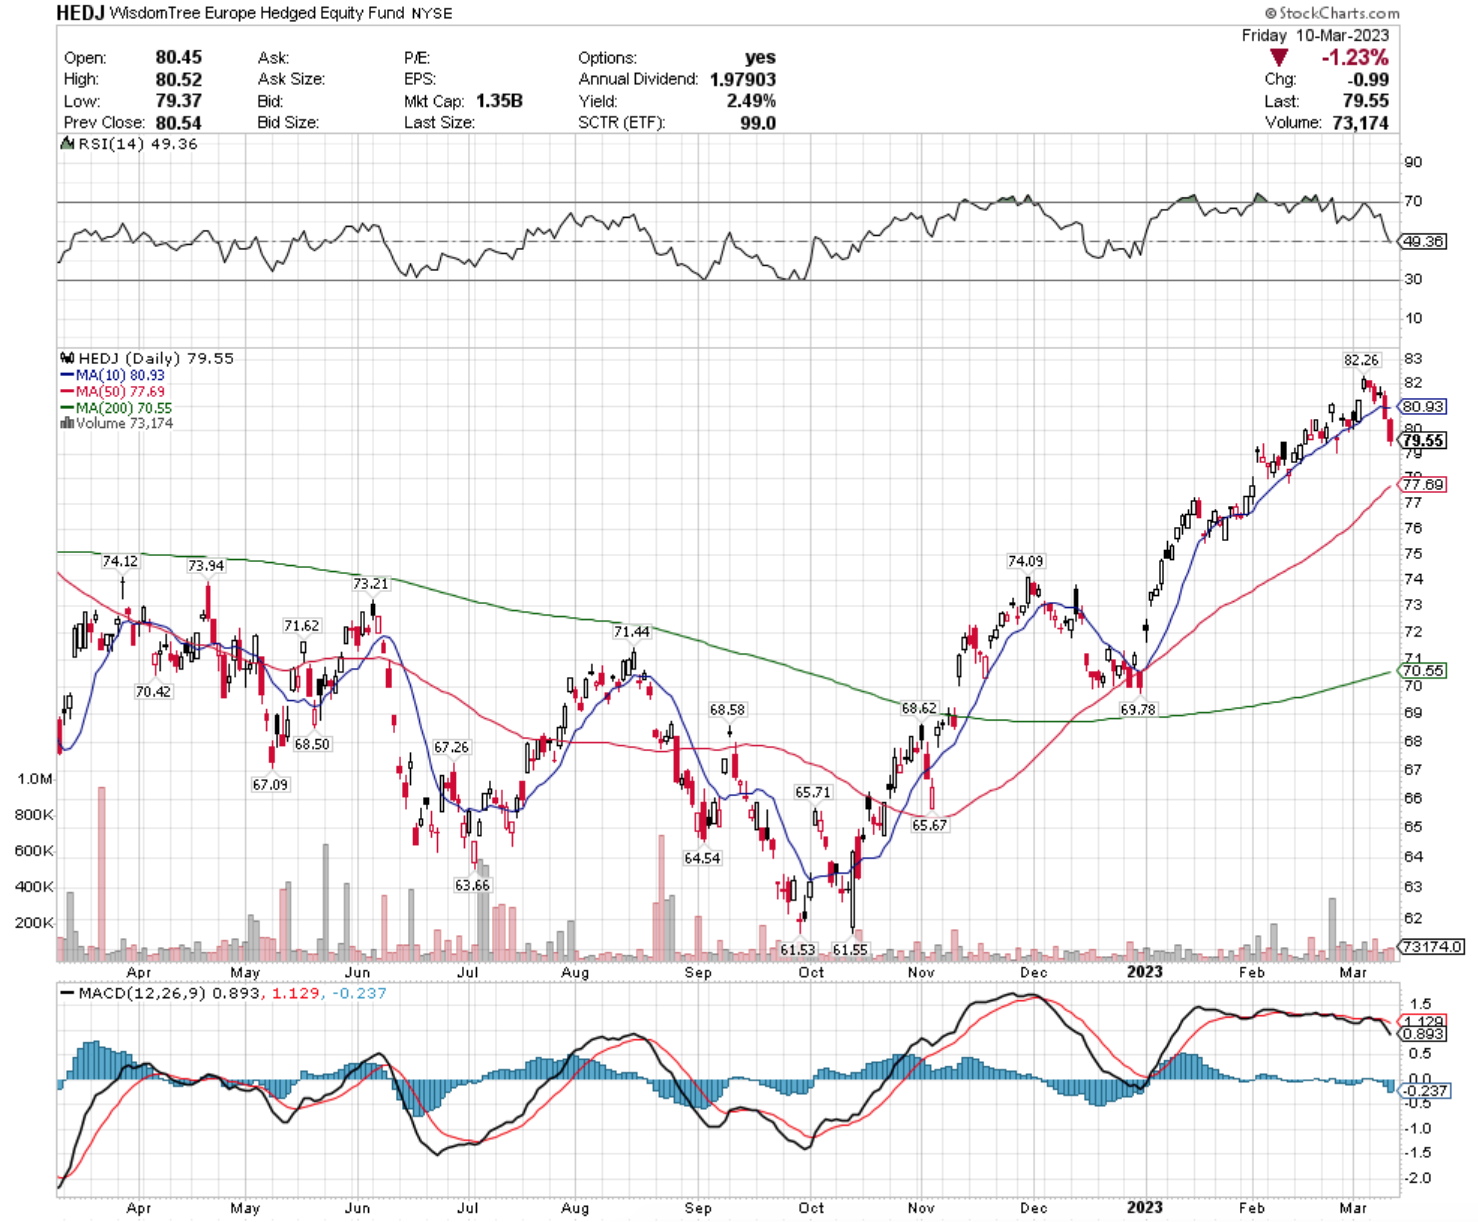Screen dimensions: 1478x1222
Task: Click the SCTR (ETF) value 99.0
Action: tap(758, 123)
